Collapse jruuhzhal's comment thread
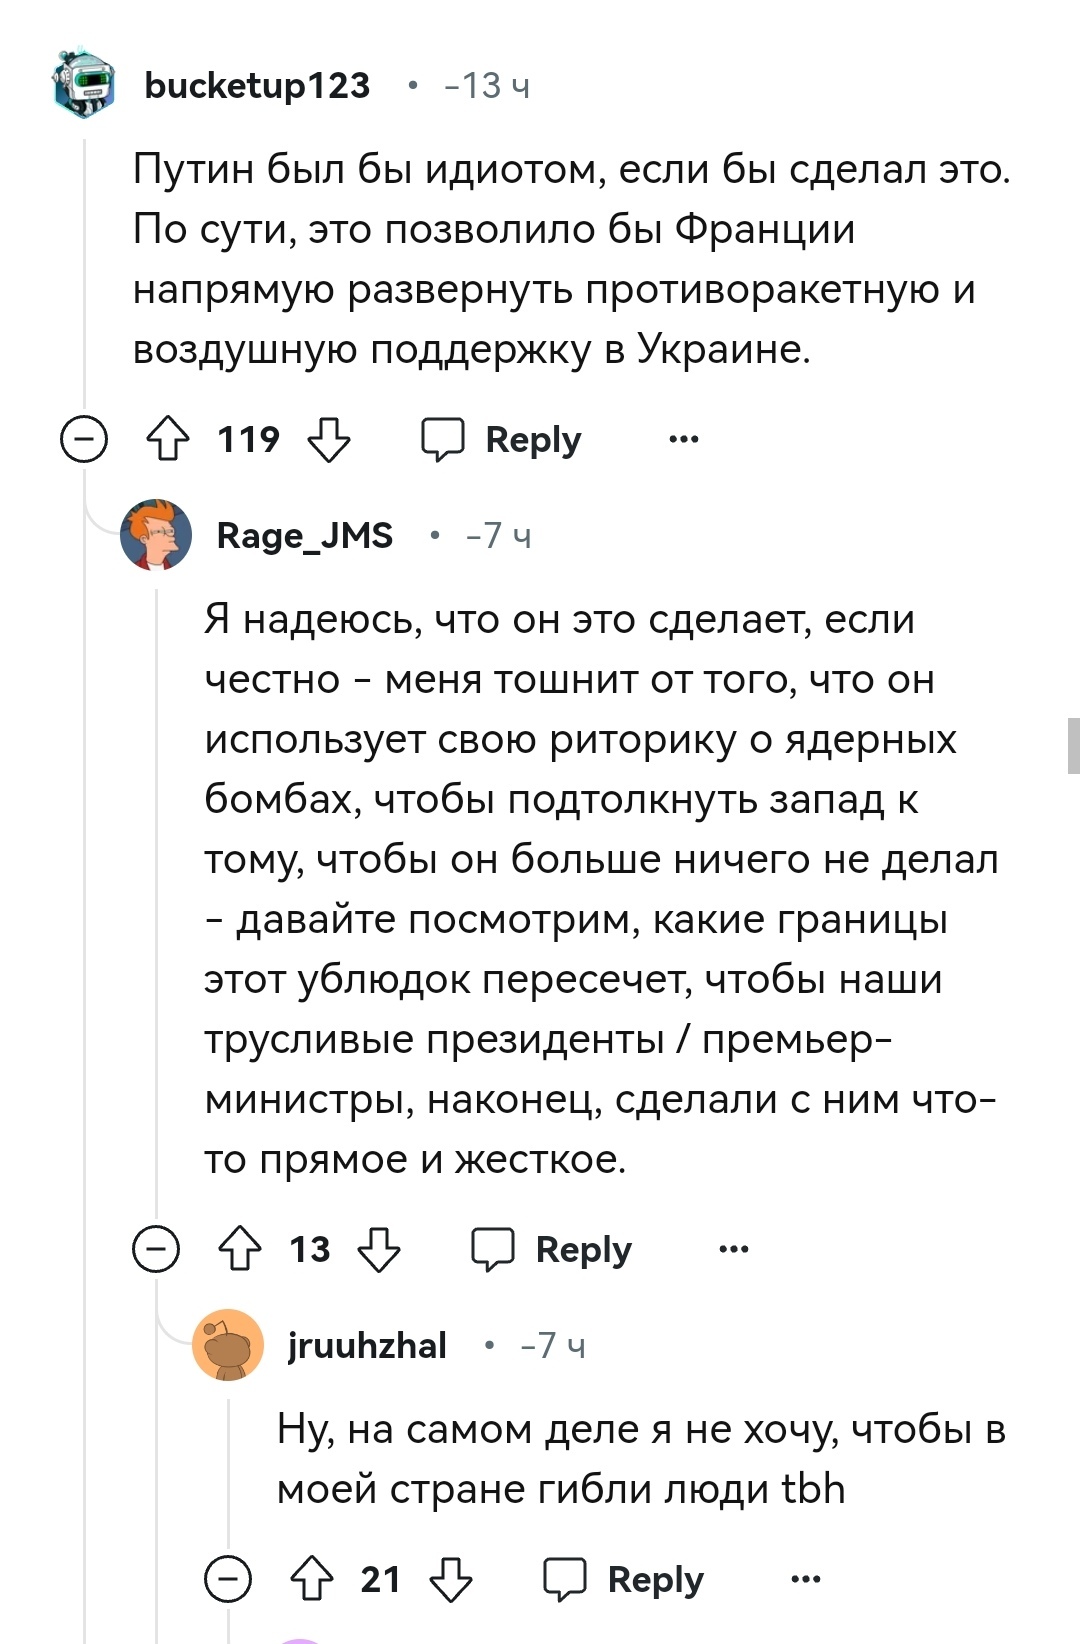 pyautogui.click(x=228, y=1579)
